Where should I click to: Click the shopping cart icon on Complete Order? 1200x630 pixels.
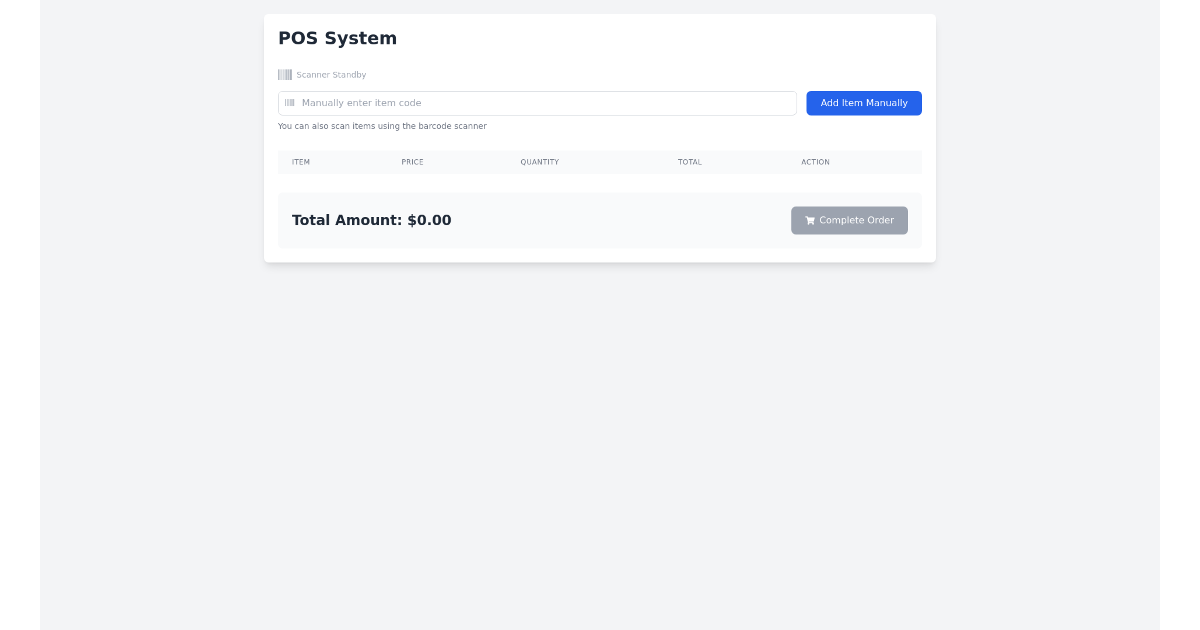pyautogui.click(x=810, y=220)
